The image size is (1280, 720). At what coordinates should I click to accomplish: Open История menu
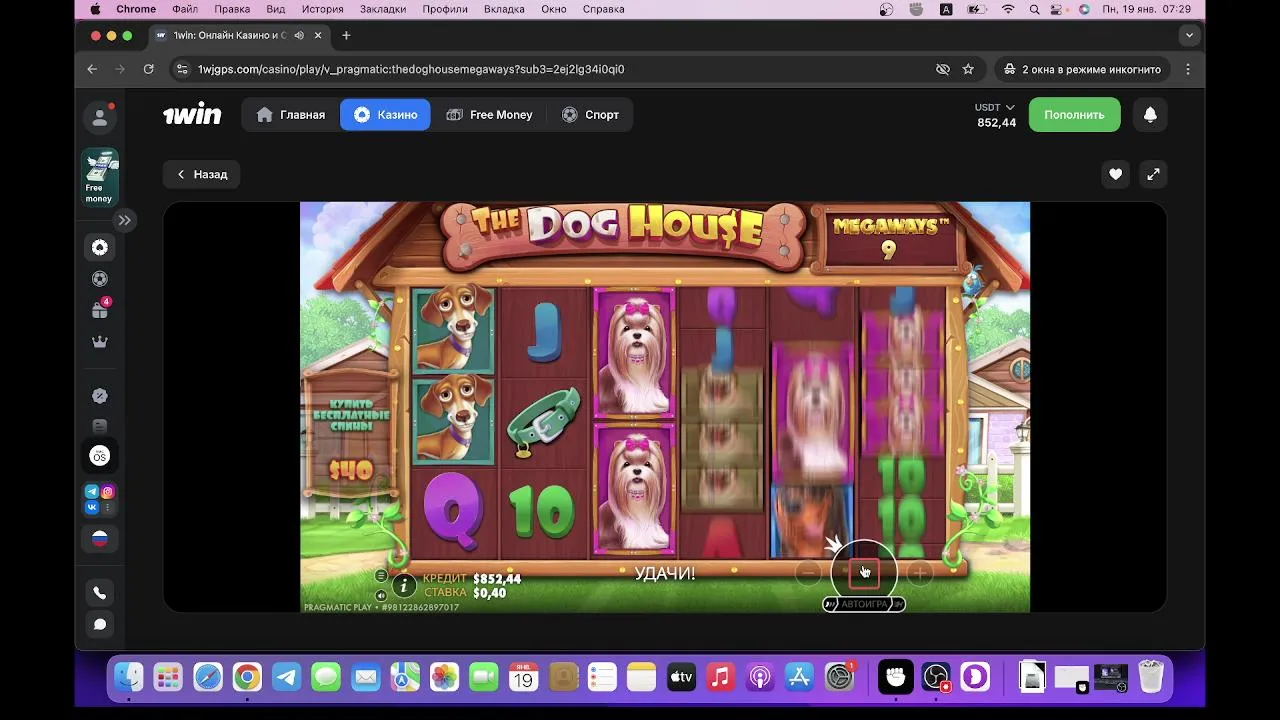323,9
